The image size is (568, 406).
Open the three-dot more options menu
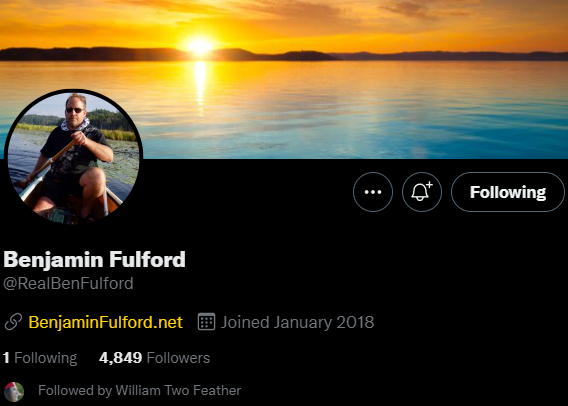pyautogui.click(x=373, y=192)
